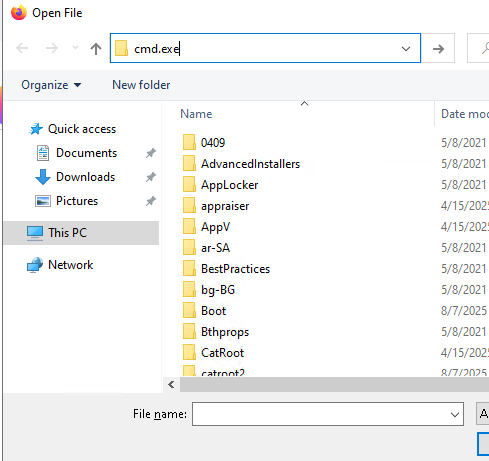Click the search box magnifier
The width and height of the screenshot is (489, 461).
tap(485, 49)
